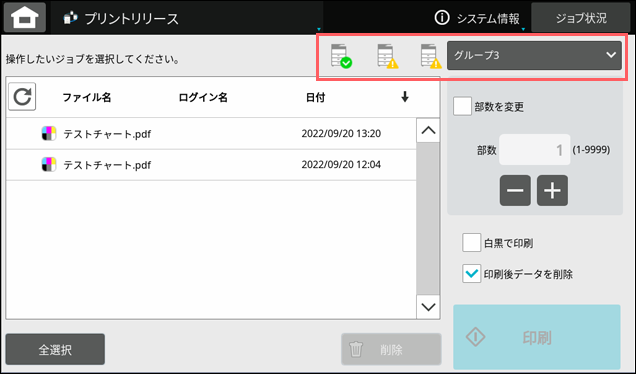The height and width of the screenshot is (374, 636).
Task: Move the job list up with arrow
Action: tap(428, 131)
